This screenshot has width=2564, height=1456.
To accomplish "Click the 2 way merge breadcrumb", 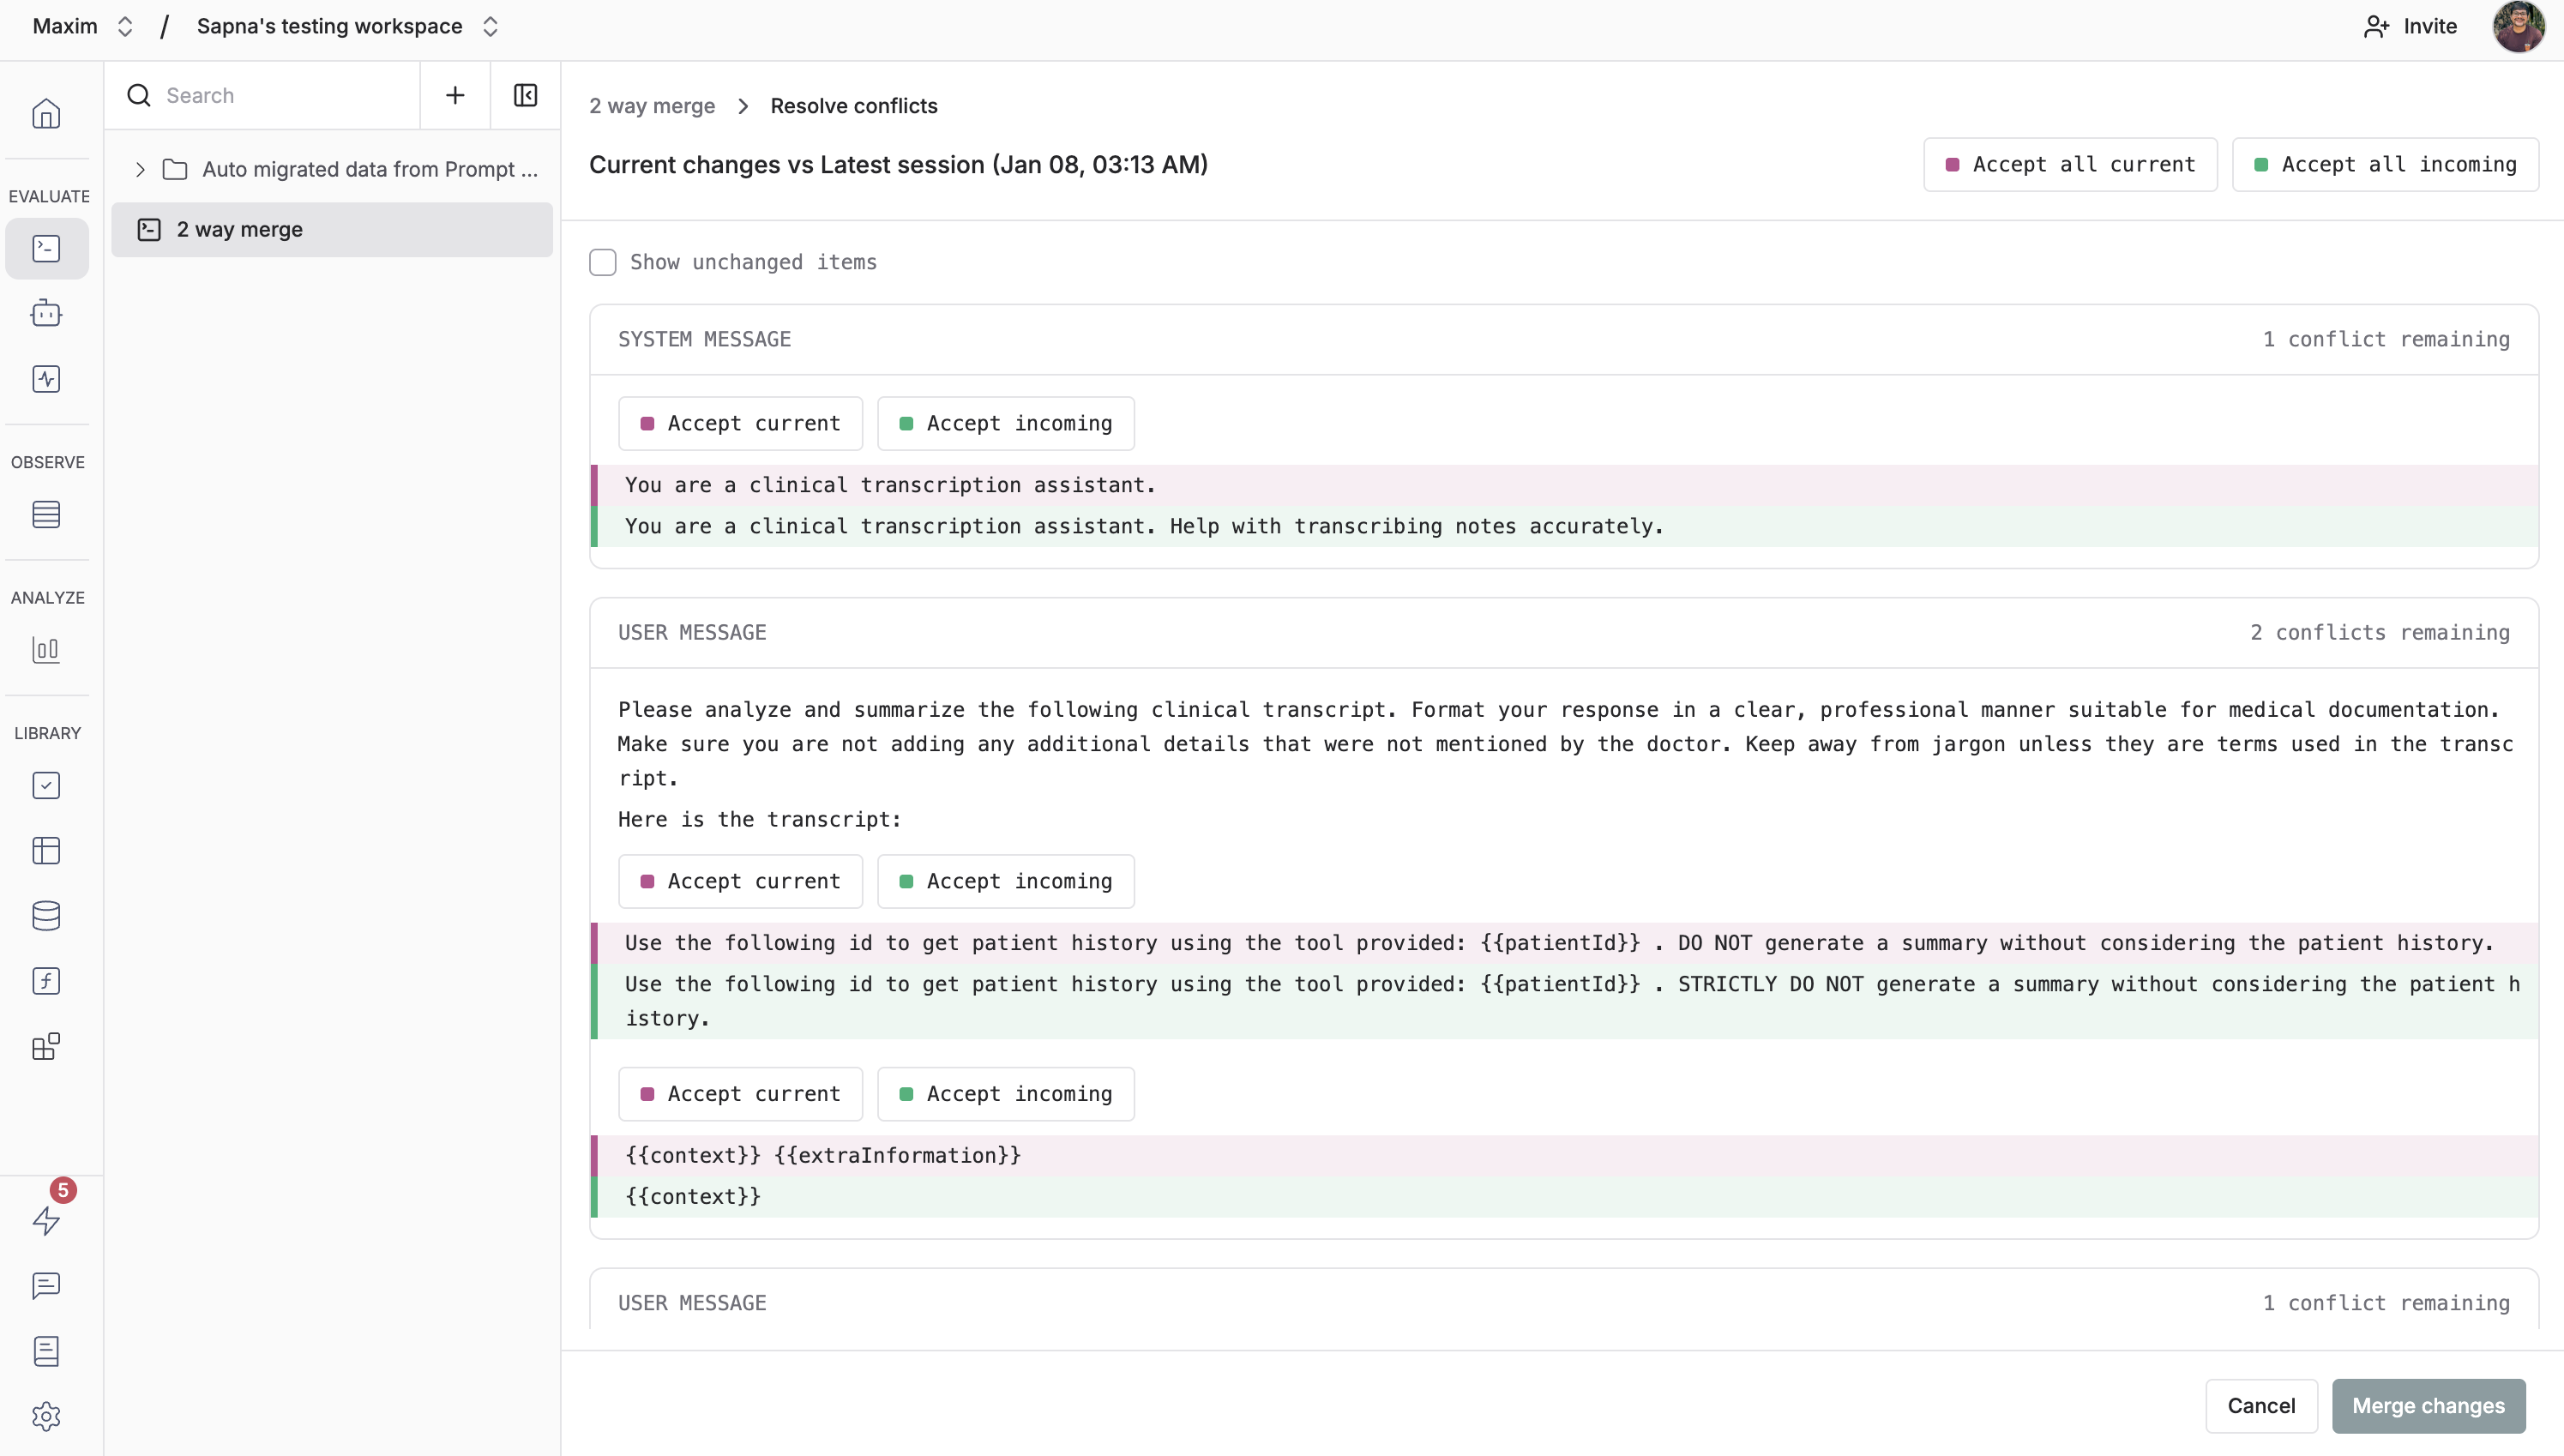I will coord(652,106).
